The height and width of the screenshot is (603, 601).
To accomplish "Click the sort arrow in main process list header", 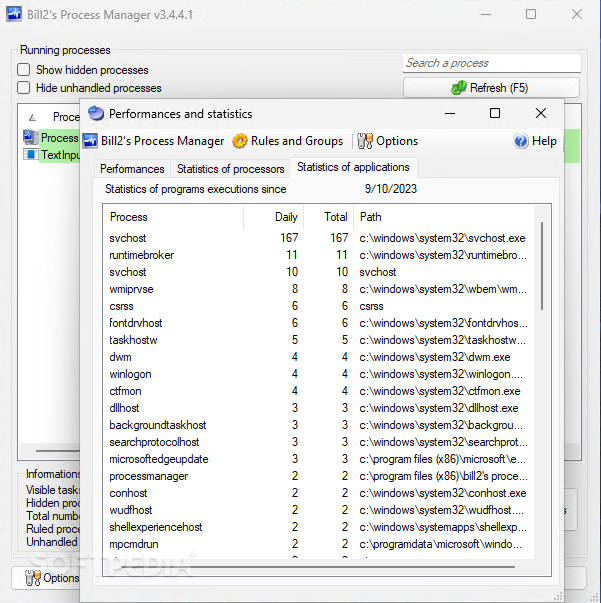I will click(x=33, y=117).
